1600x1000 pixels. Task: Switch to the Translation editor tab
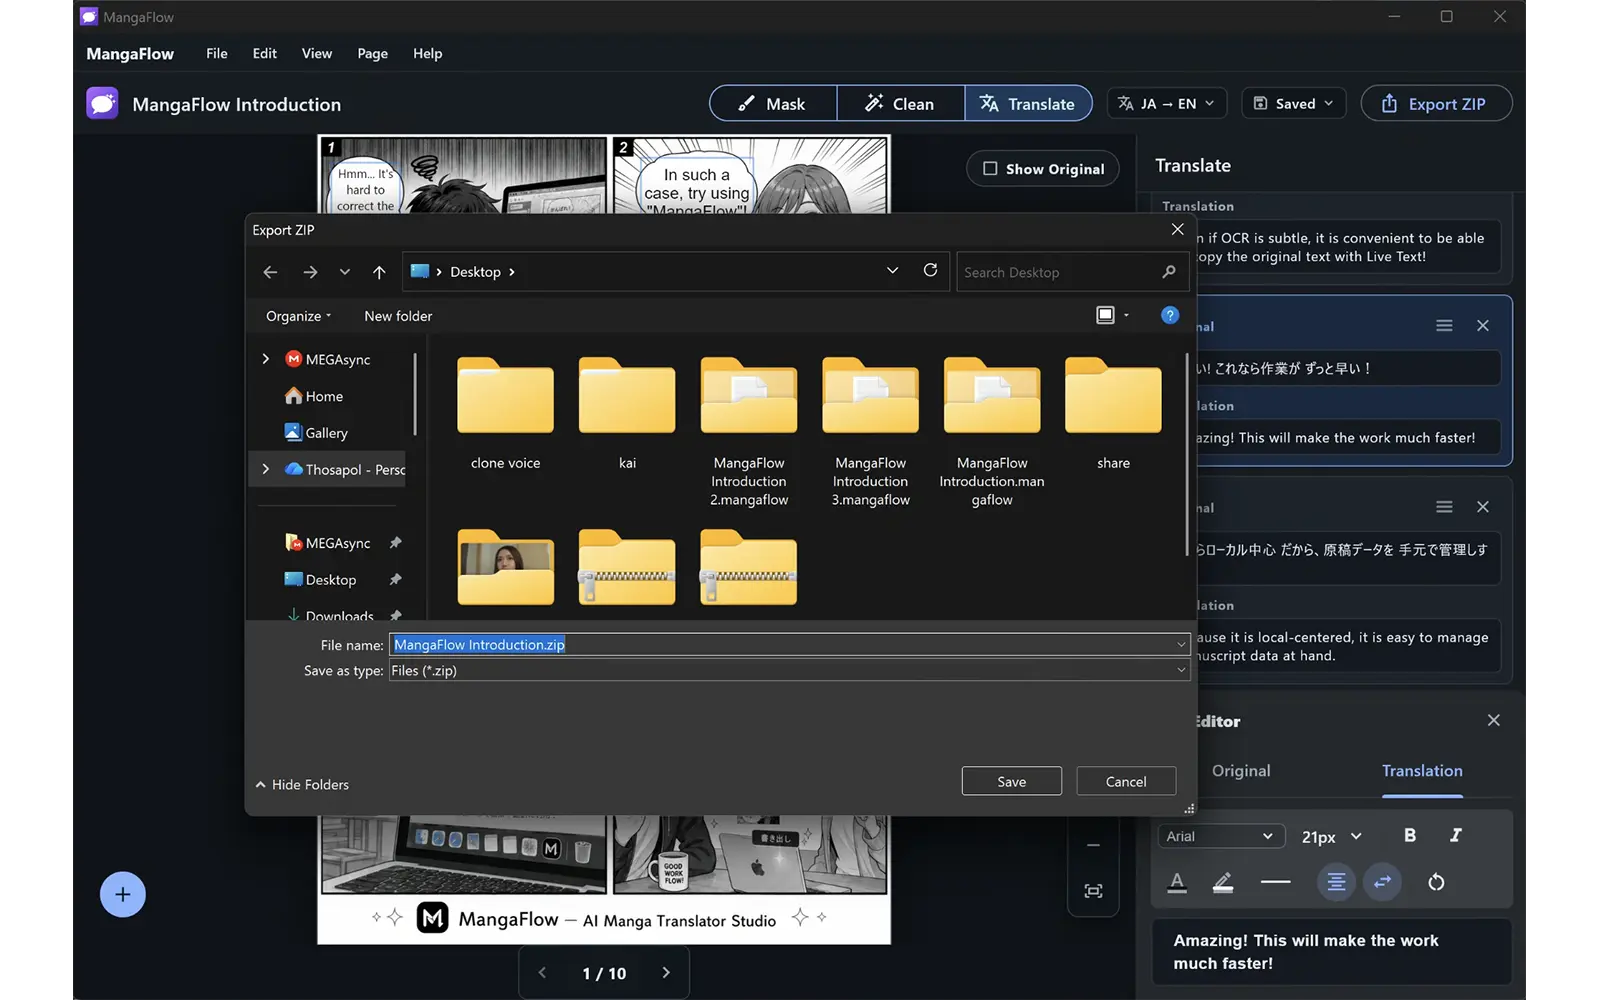(1422, 771)
